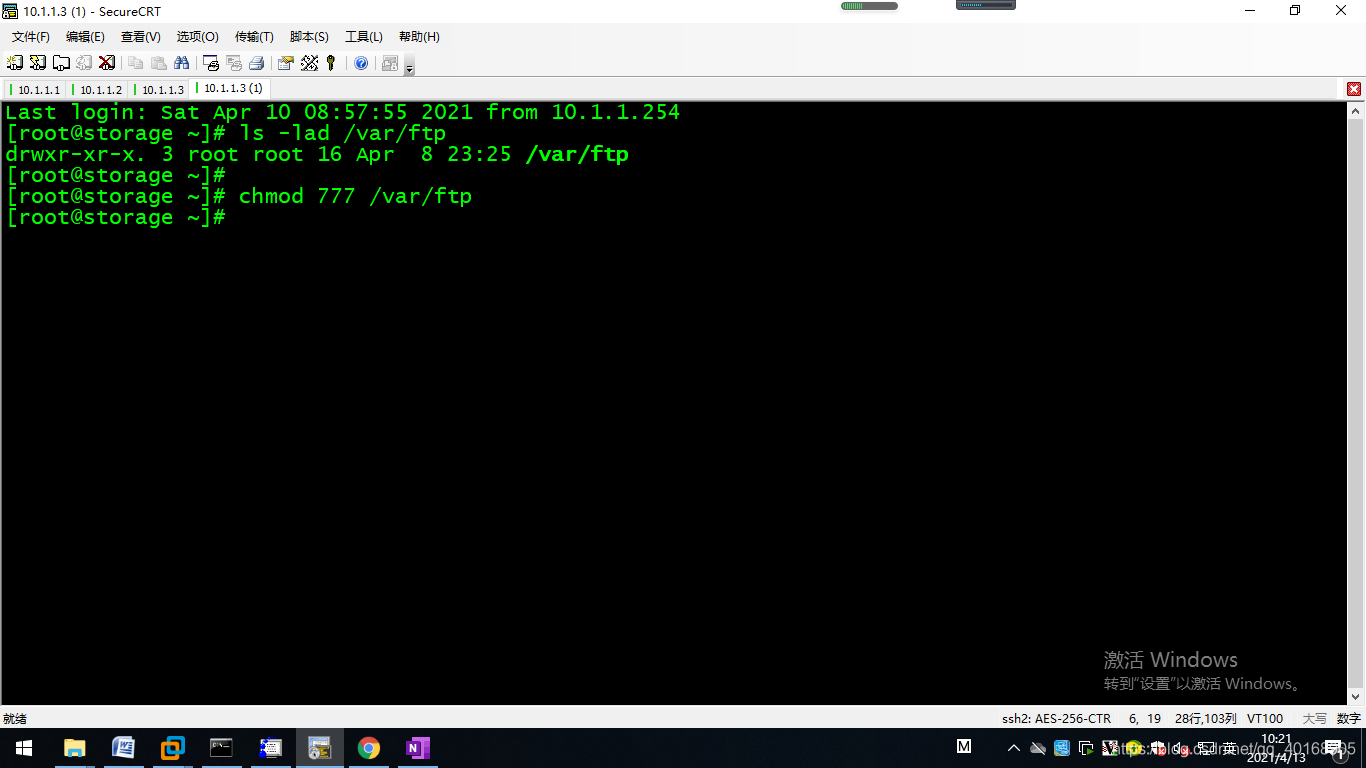Open the 工具(L) menu

pyautogui.click(x=364, y=37)
